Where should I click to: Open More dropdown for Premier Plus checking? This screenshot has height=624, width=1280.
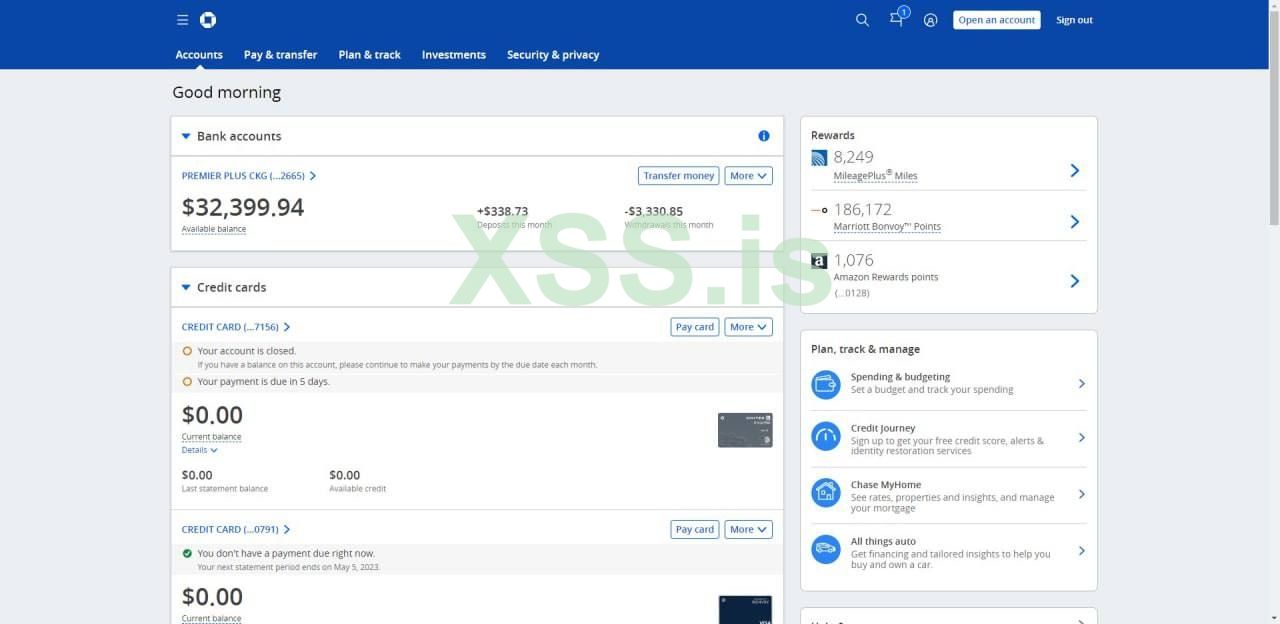click(748, 176)
